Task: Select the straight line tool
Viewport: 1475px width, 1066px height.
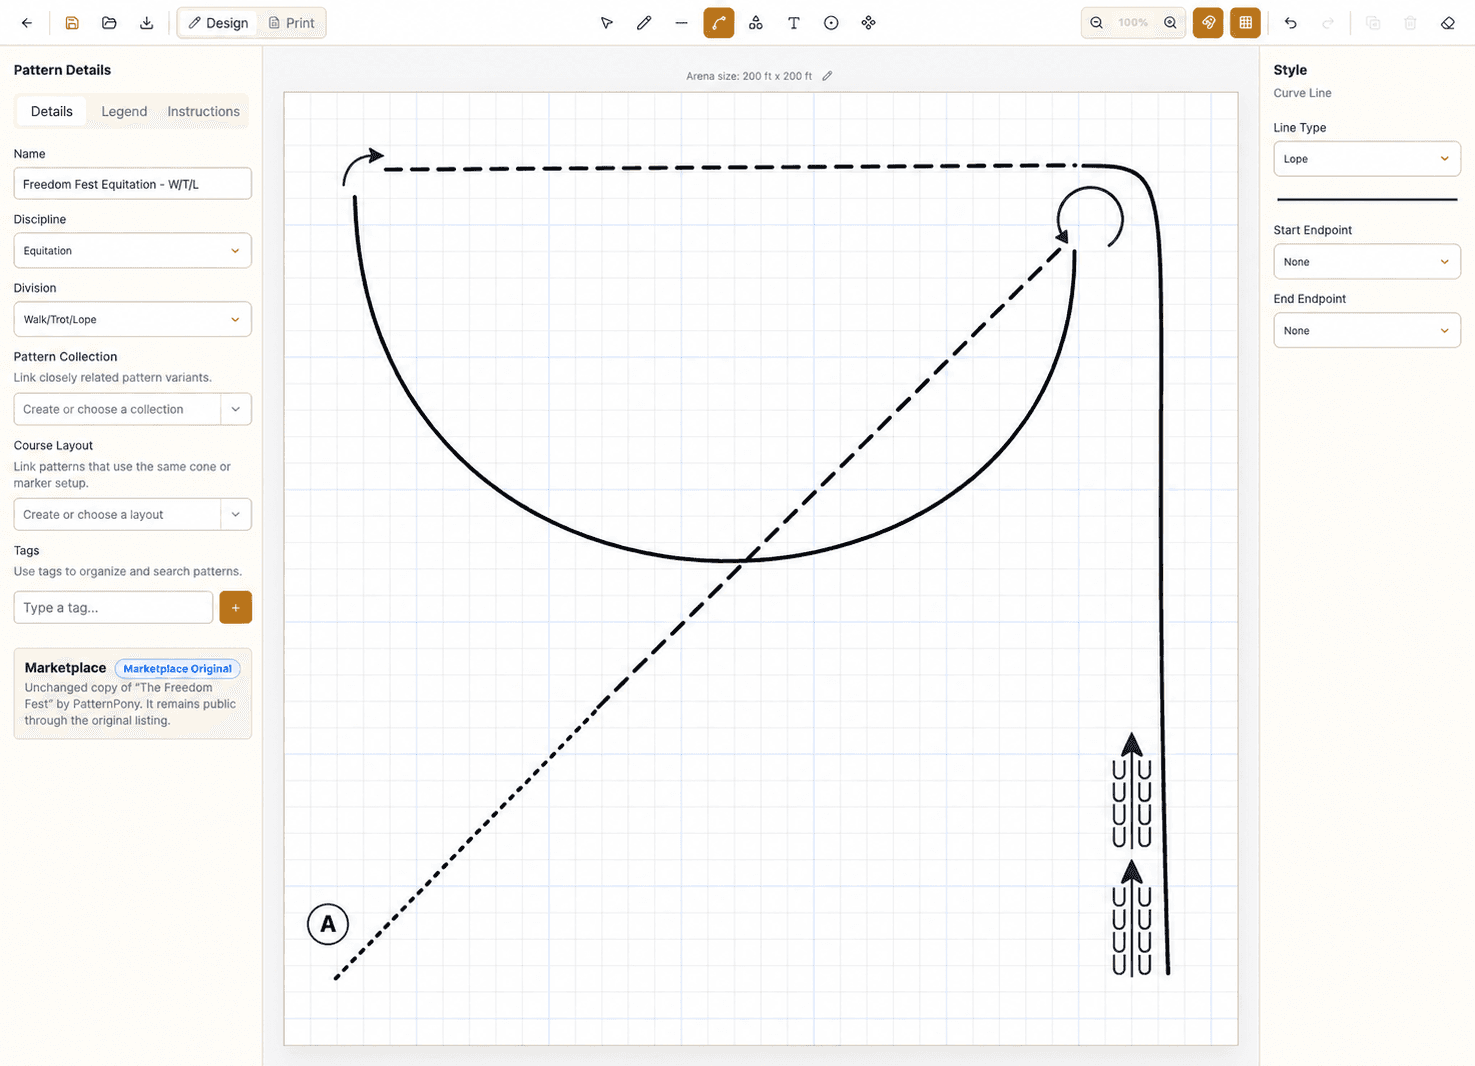Action: pos(681,23)
